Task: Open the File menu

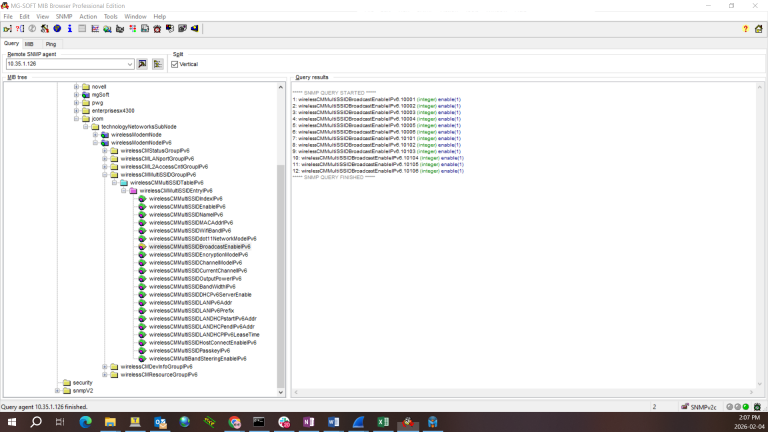Action: click(8, 16)
